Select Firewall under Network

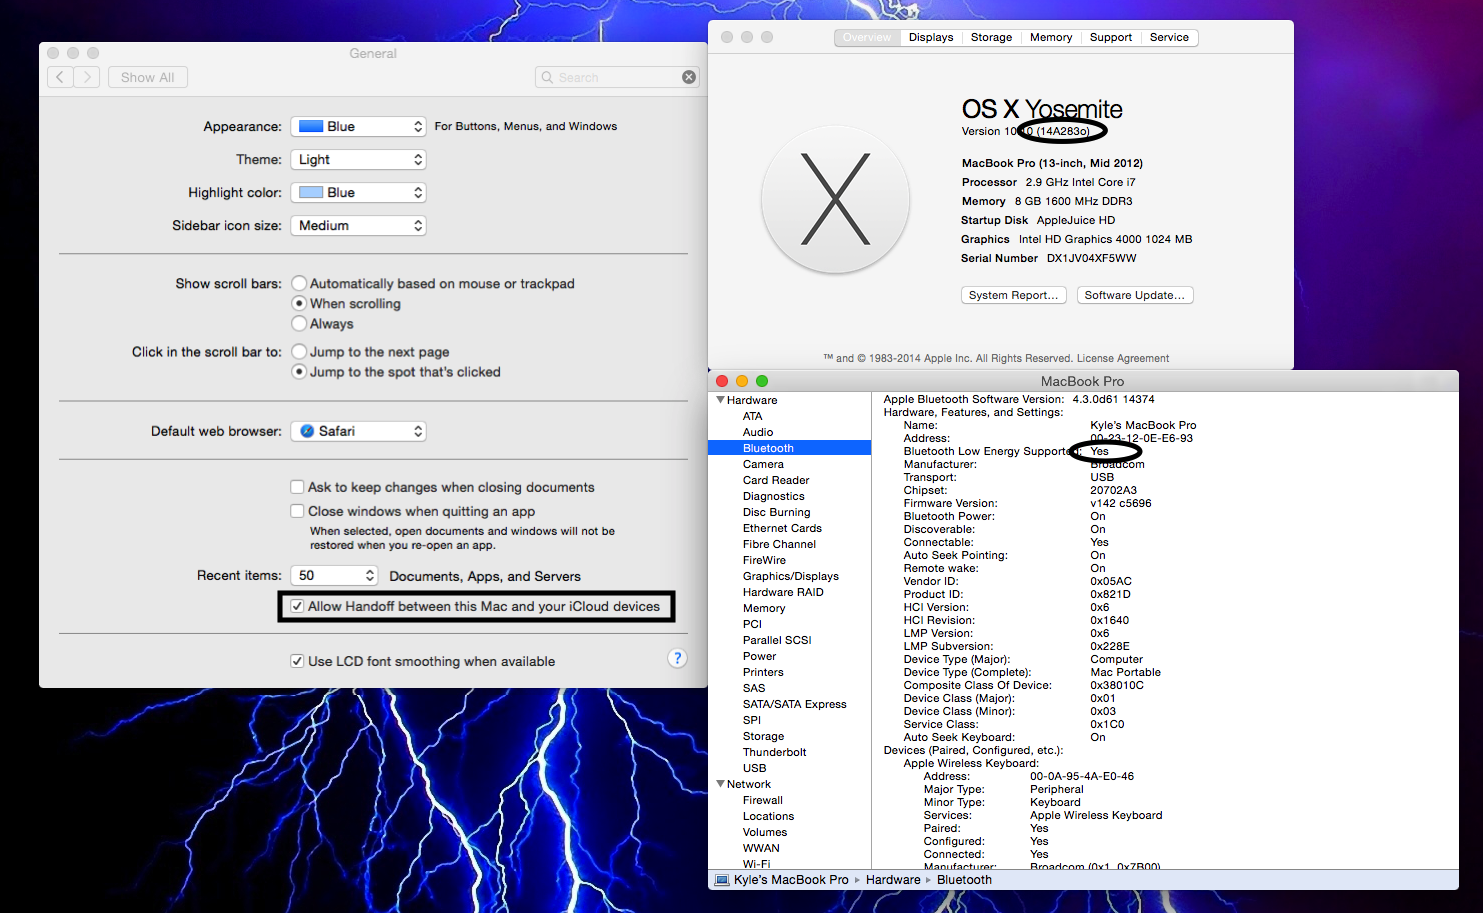coord(762,800)
